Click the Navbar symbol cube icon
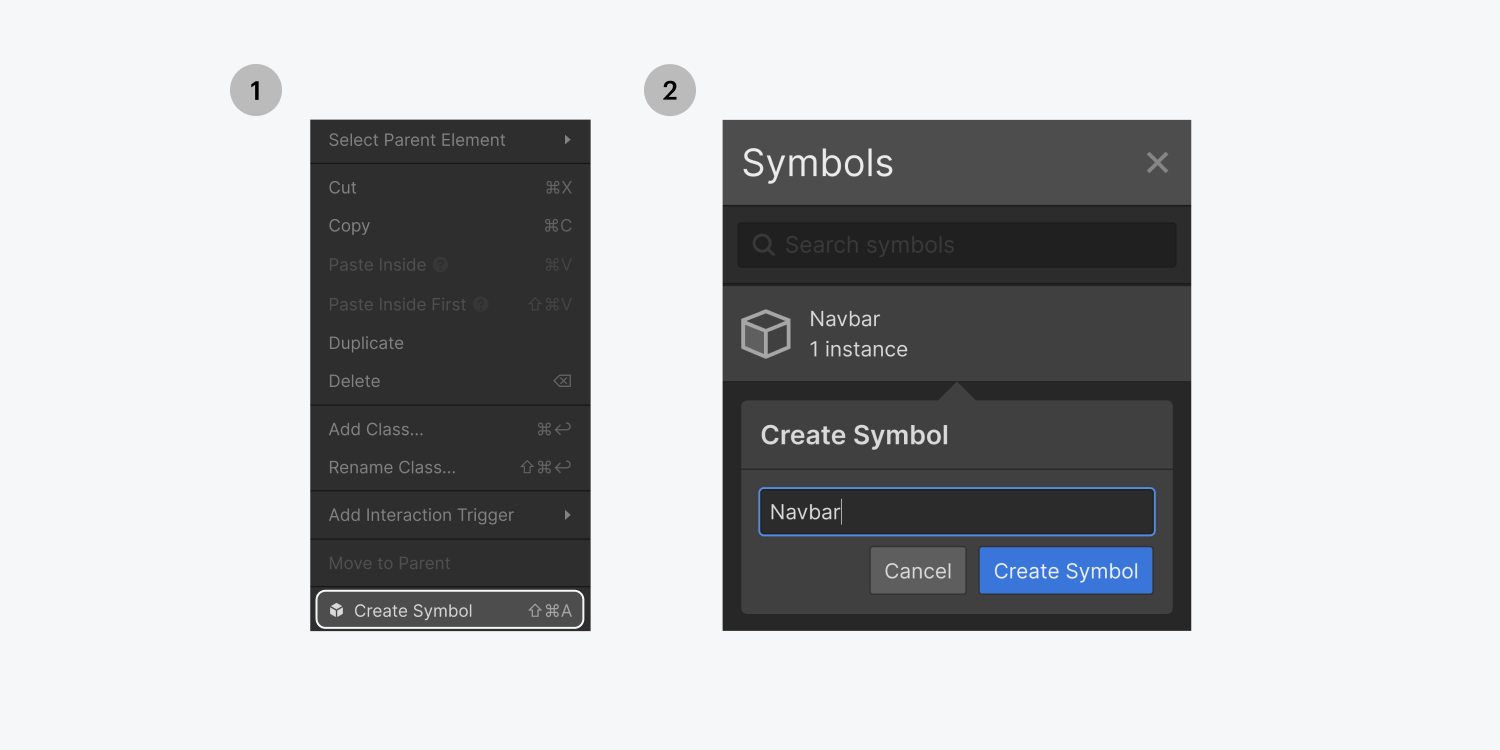 [x=766, y=333]
